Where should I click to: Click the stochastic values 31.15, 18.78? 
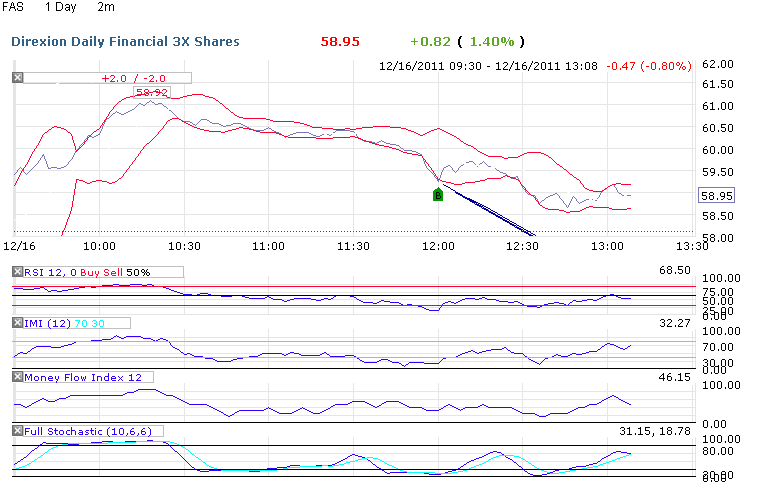[655, 431]
